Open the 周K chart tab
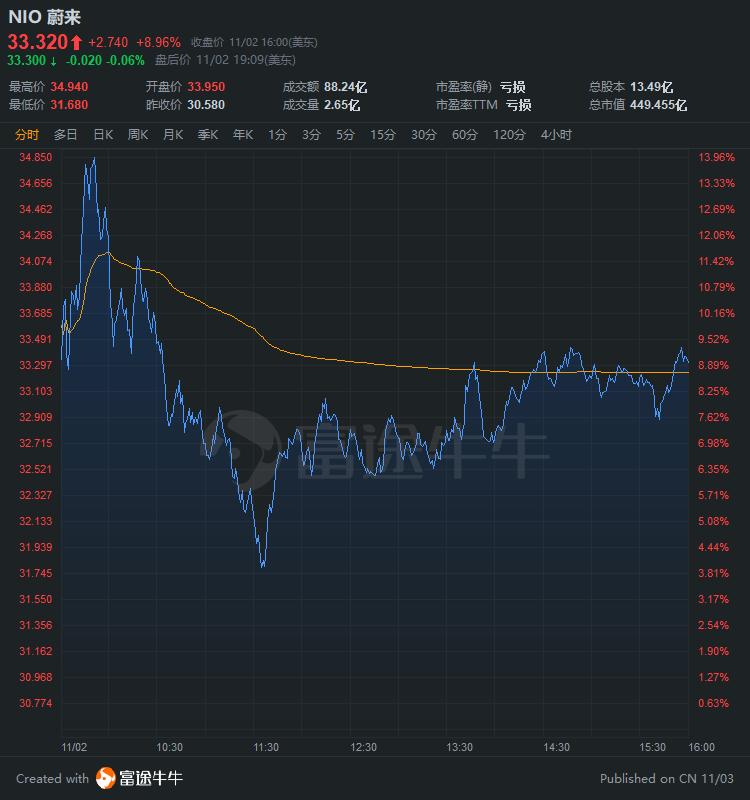Viewport: 750px width, 800px height. (x=138, y=135)
